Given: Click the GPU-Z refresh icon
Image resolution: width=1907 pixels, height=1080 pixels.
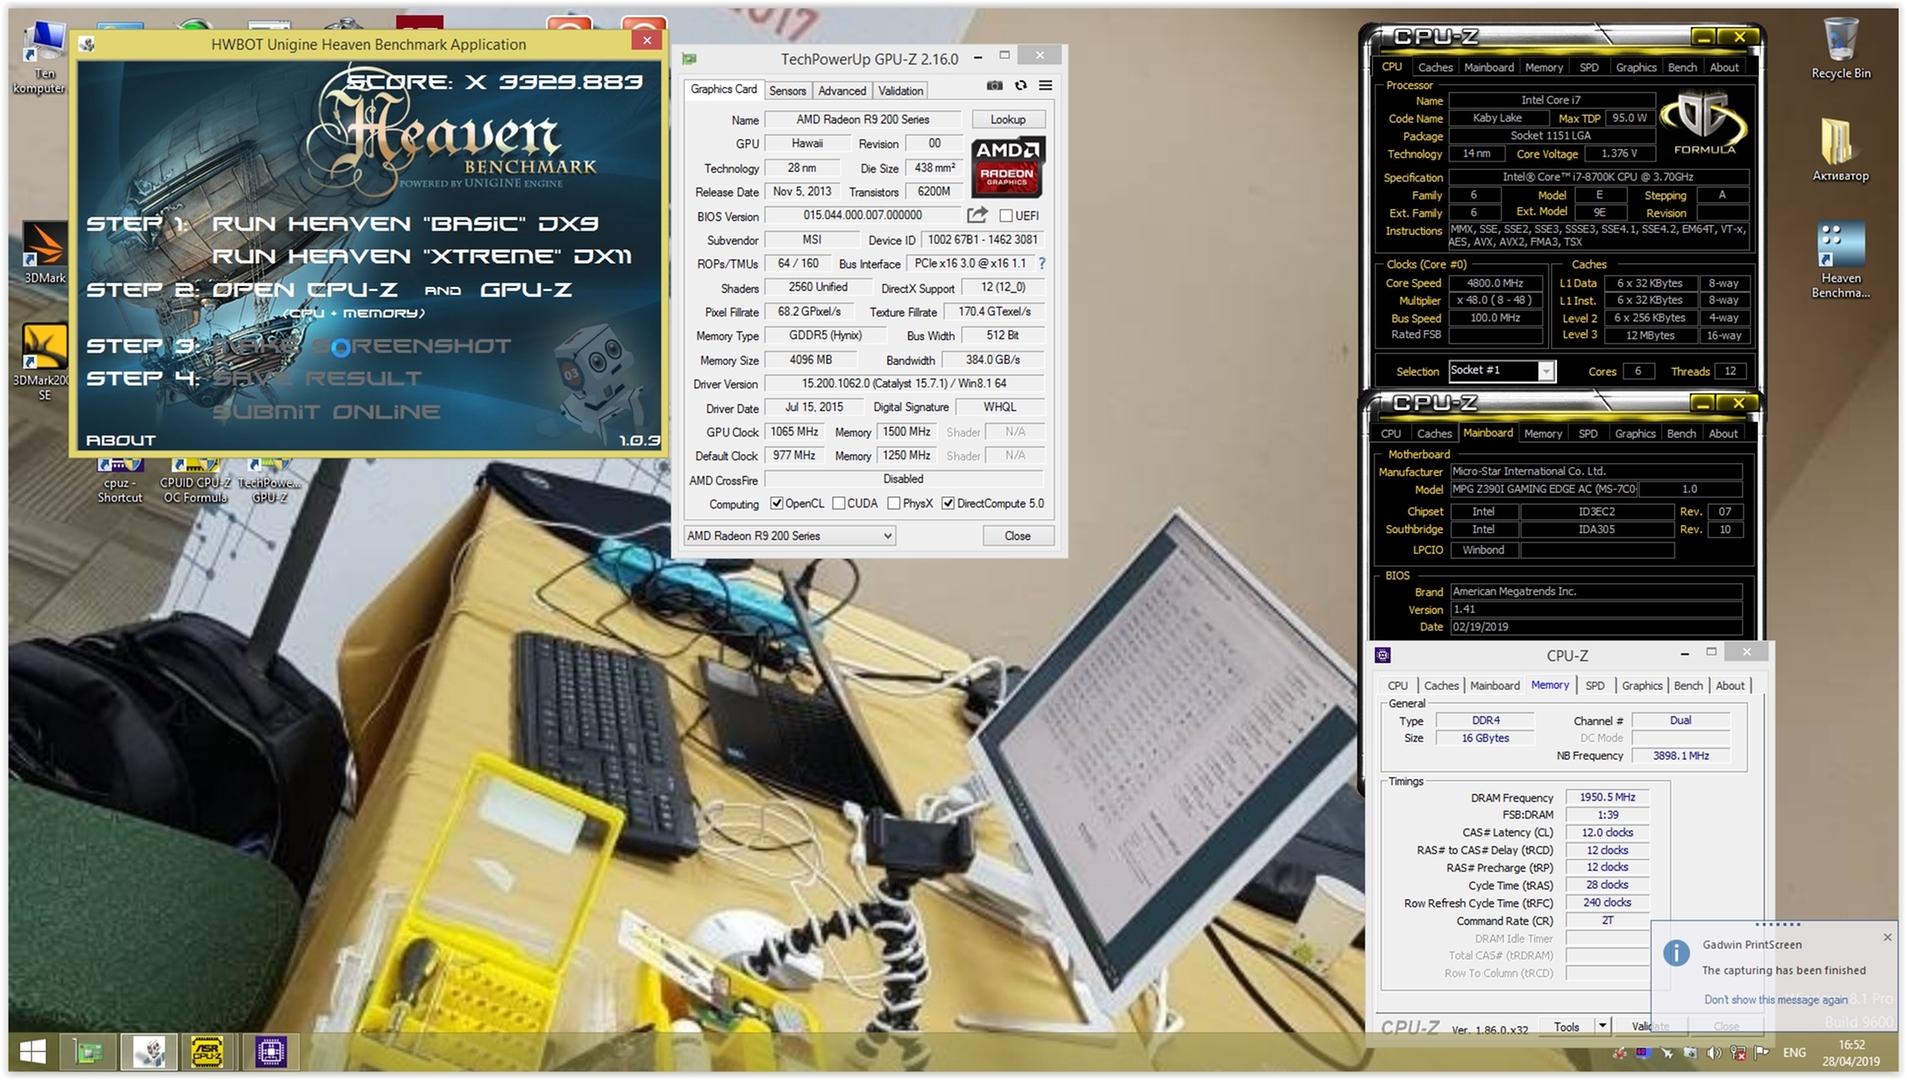Looking at the screenshot, I should 1020,86.
